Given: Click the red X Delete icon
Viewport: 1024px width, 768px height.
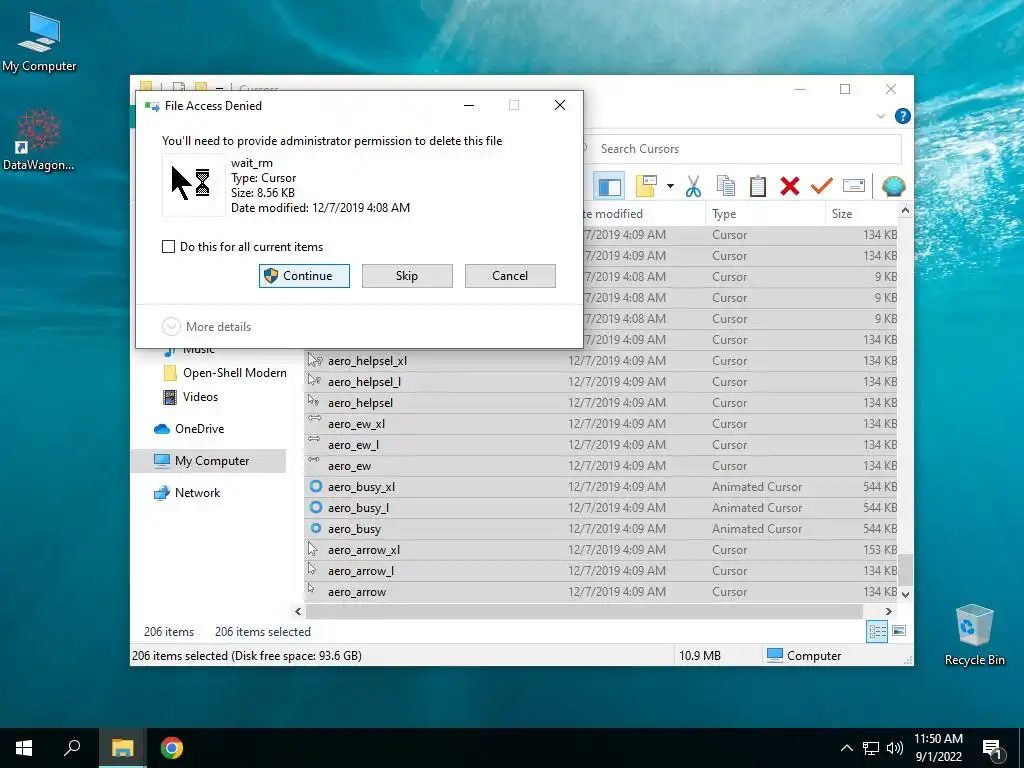Looking at the screenshot, I should click(x=790, y=186).
